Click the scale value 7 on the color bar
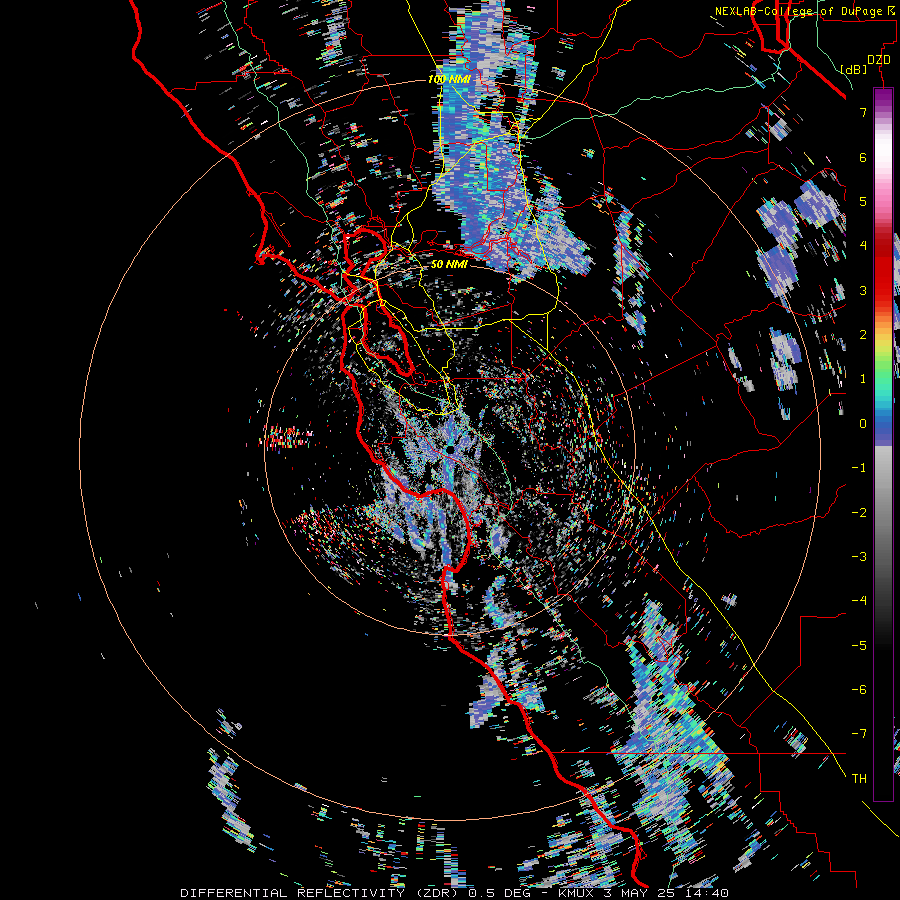Image resolution: width=900 pixels, height=900 pixels. [x=863, y=112]
